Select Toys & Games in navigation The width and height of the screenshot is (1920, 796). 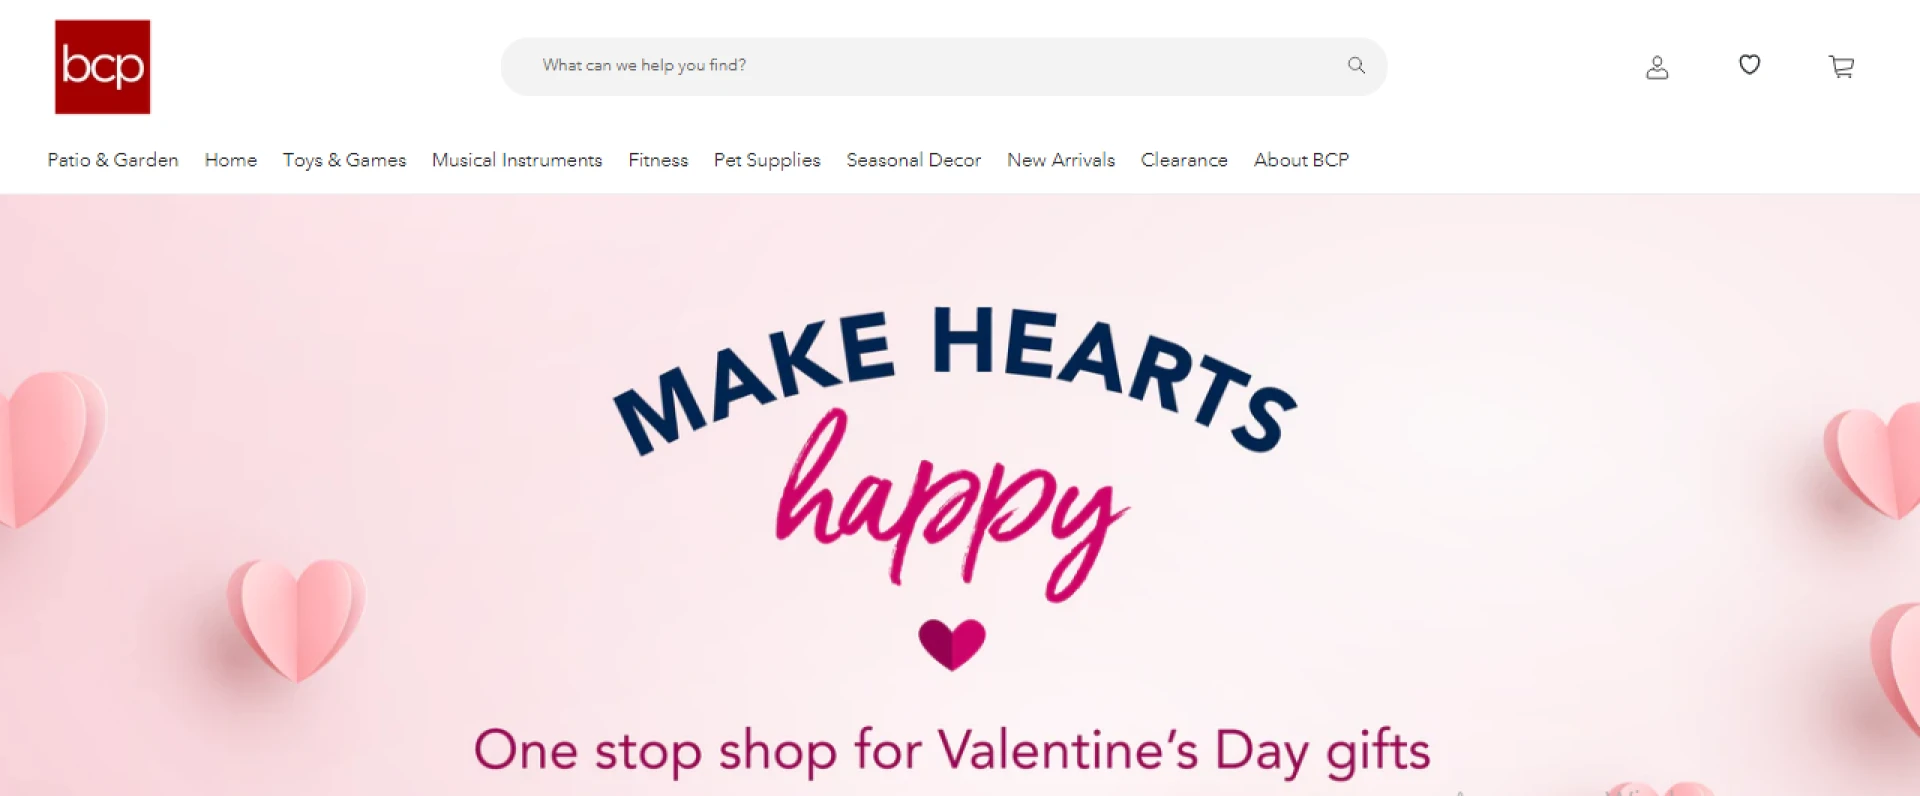pos(344,160)
